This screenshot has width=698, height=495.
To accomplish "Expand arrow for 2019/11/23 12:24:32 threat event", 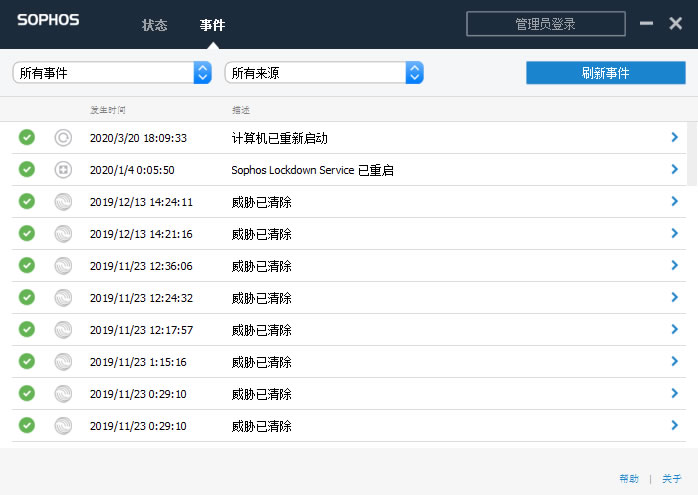I will (x=675, y=298).
